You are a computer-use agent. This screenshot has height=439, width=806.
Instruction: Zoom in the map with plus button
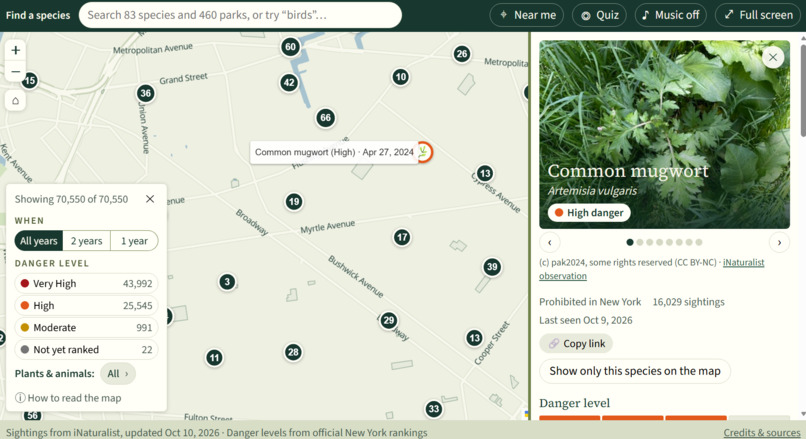point(15,50)
